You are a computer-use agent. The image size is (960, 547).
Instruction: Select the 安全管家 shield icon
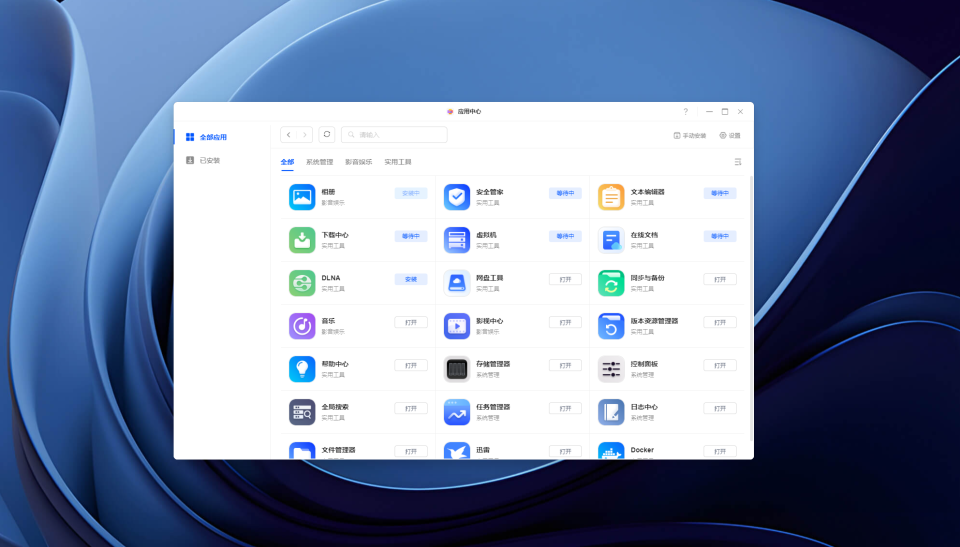point(457,197)
